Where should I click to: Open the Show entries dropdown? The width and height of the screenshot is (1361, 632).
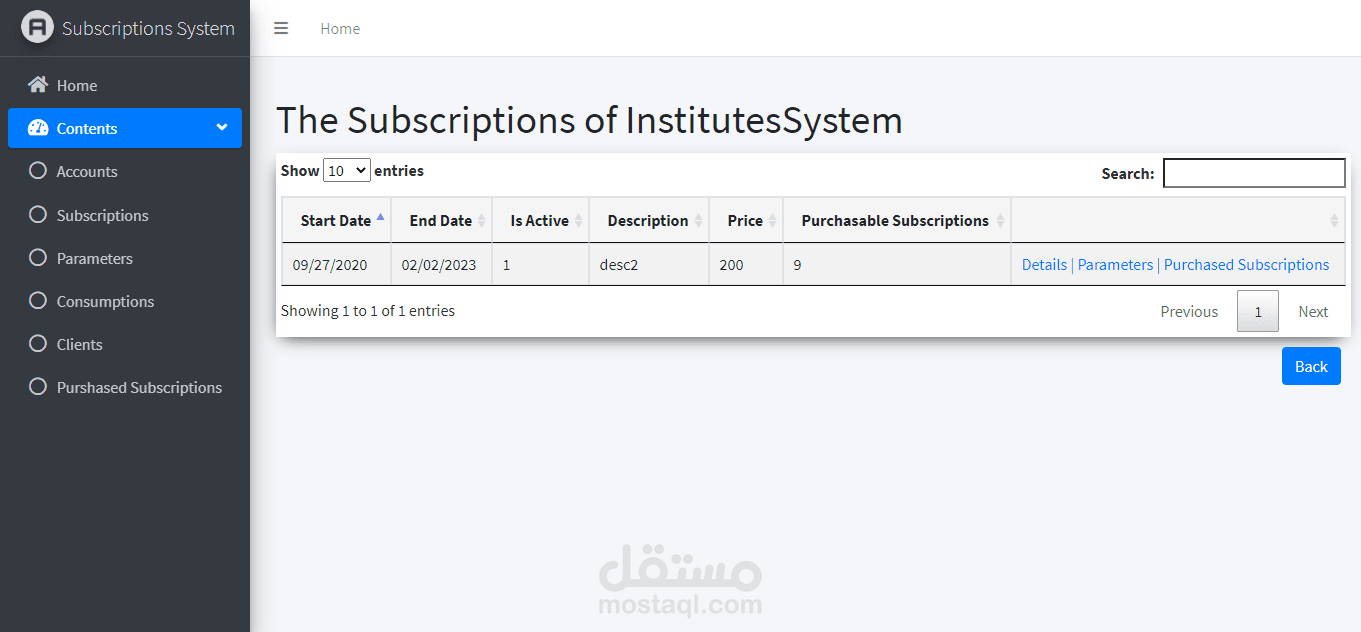point(346,170)
